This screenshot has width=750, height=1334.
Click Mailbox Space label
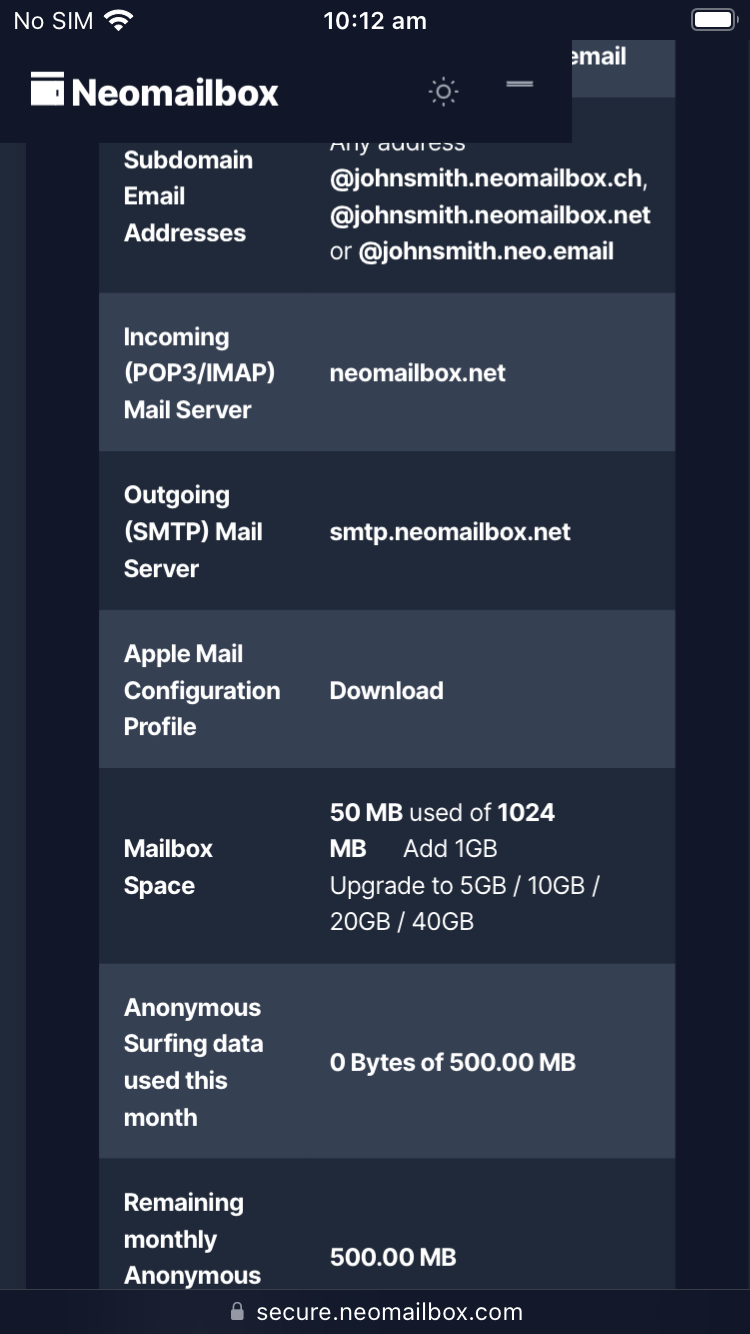click(x=168, y=867)
